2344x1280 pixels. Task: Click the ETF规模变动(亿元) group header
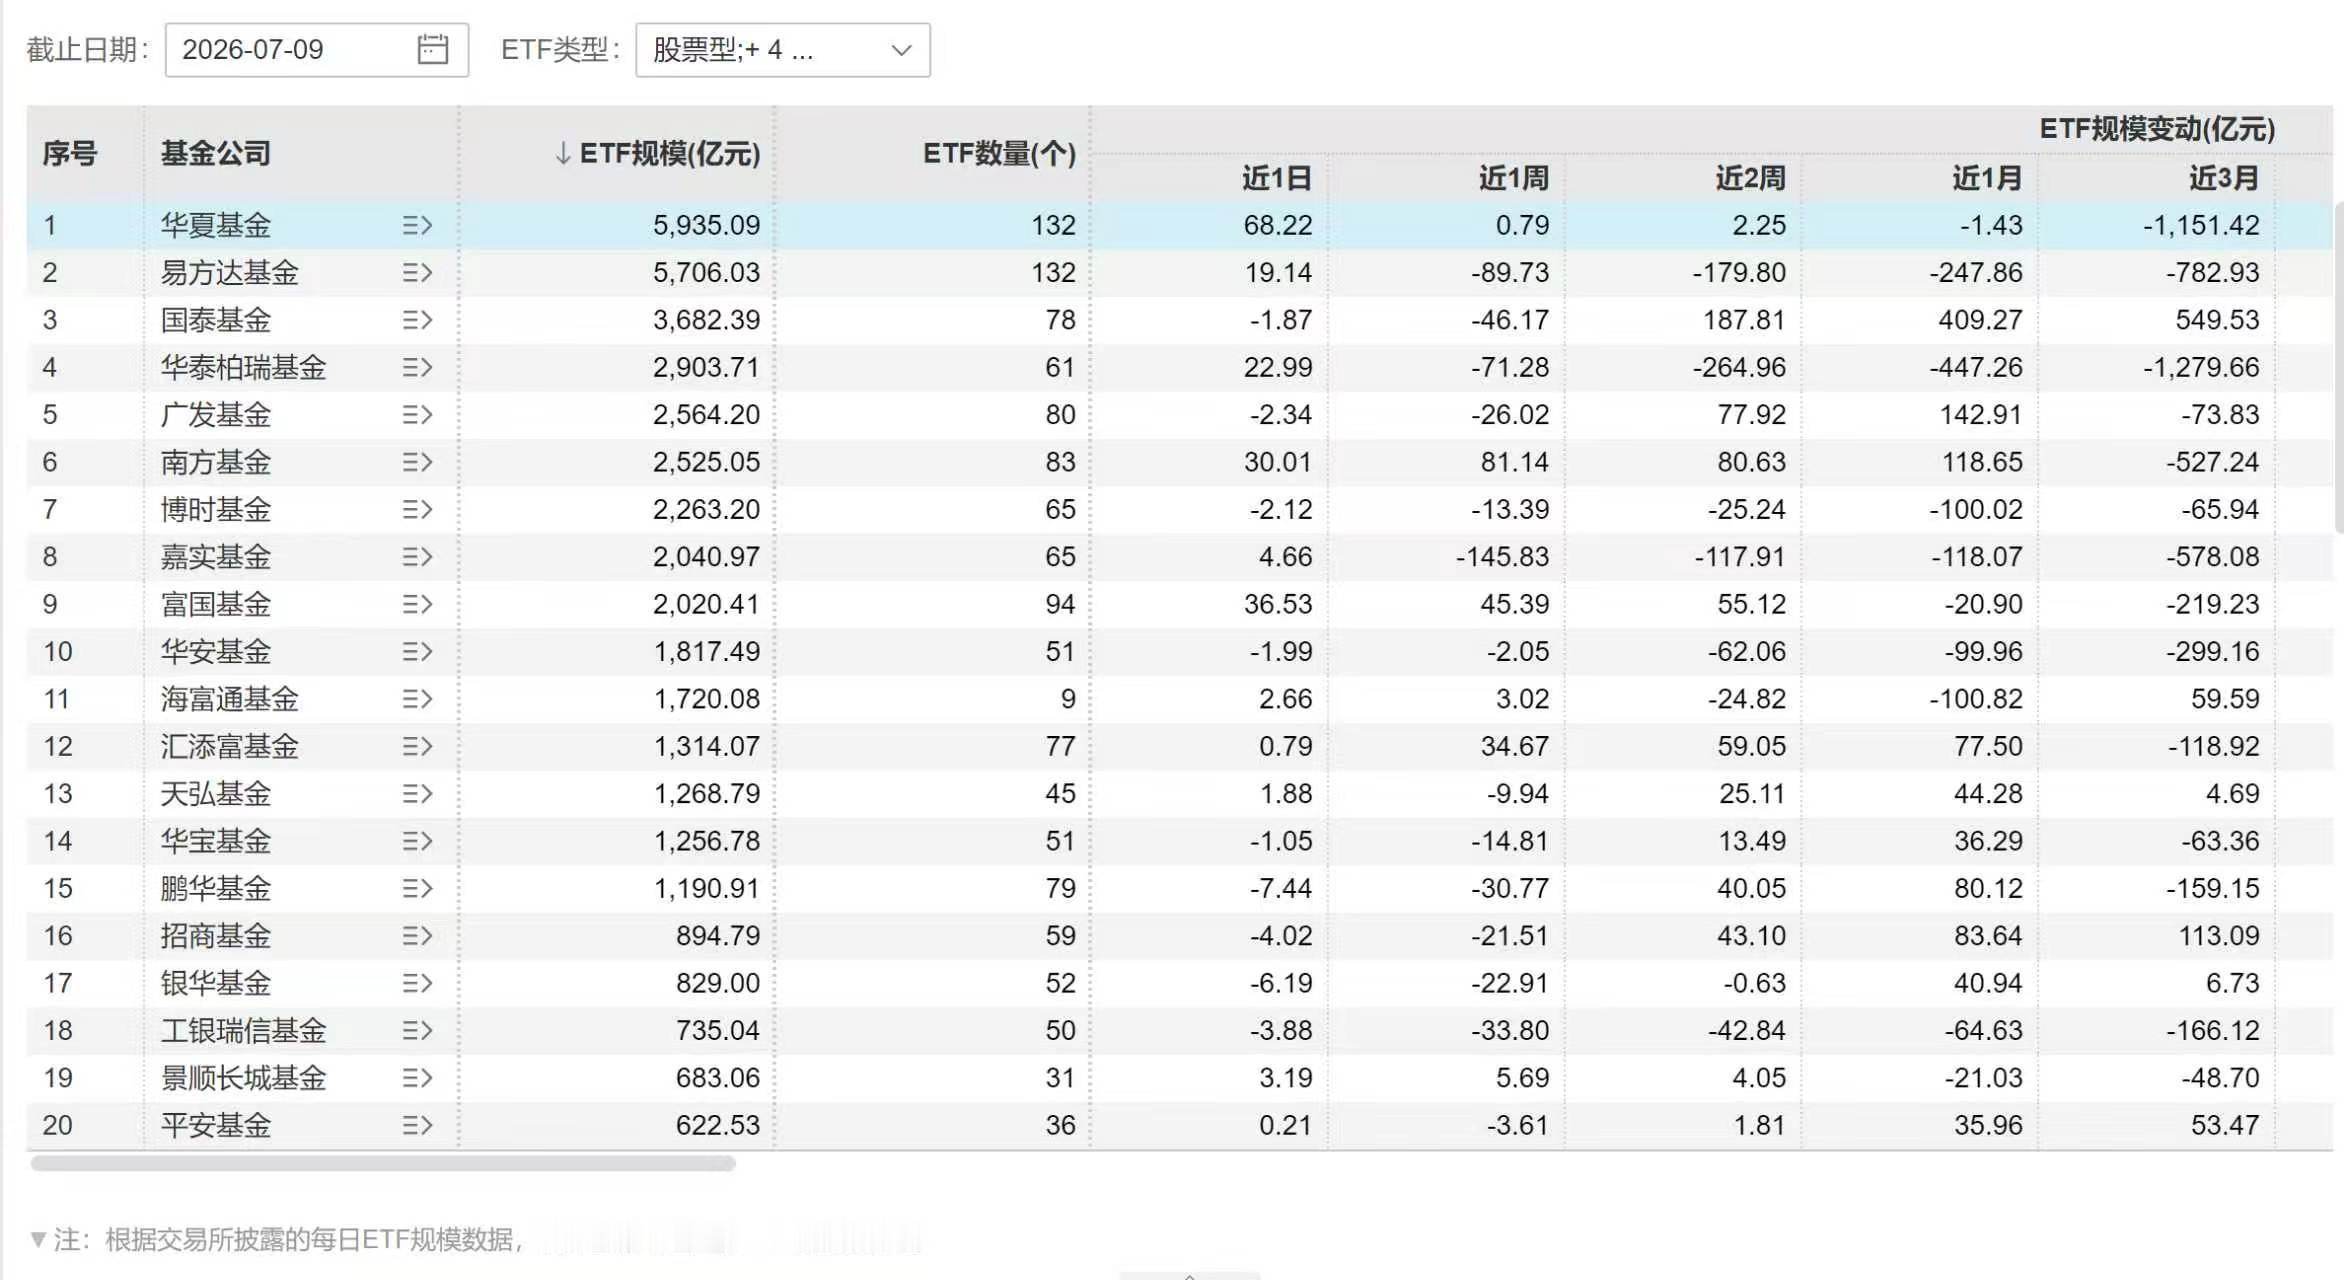(x=2157, y=129)
